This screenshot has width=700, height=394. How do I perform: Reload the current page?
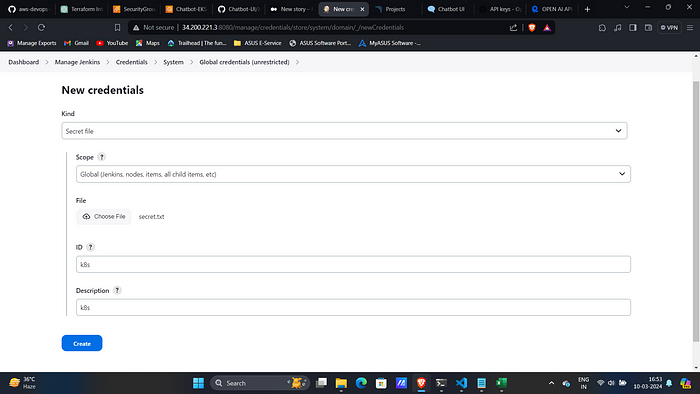click(41, 28)
